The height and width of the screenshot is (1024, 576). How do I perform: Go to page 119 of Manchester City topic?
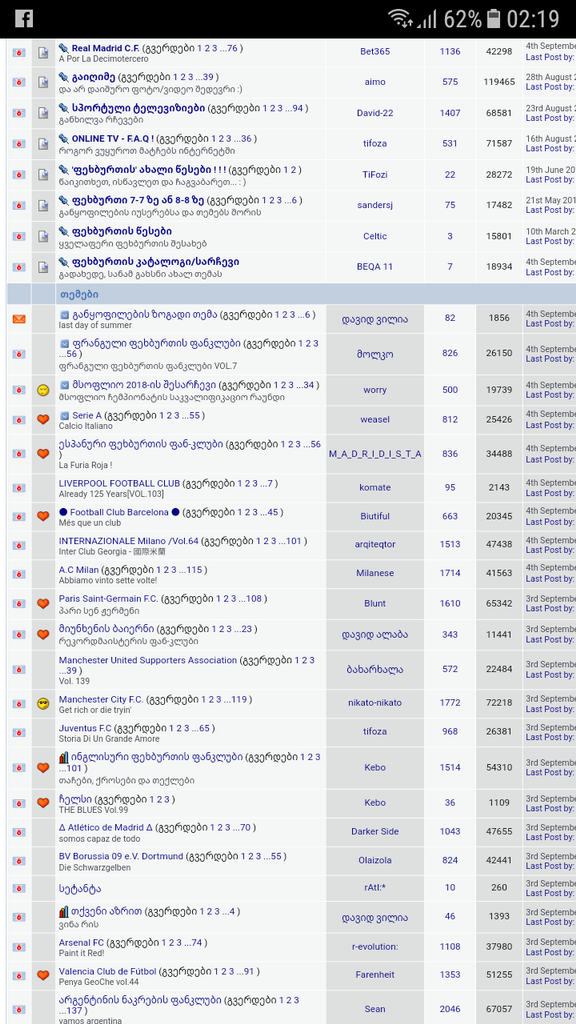pos(240,699)
